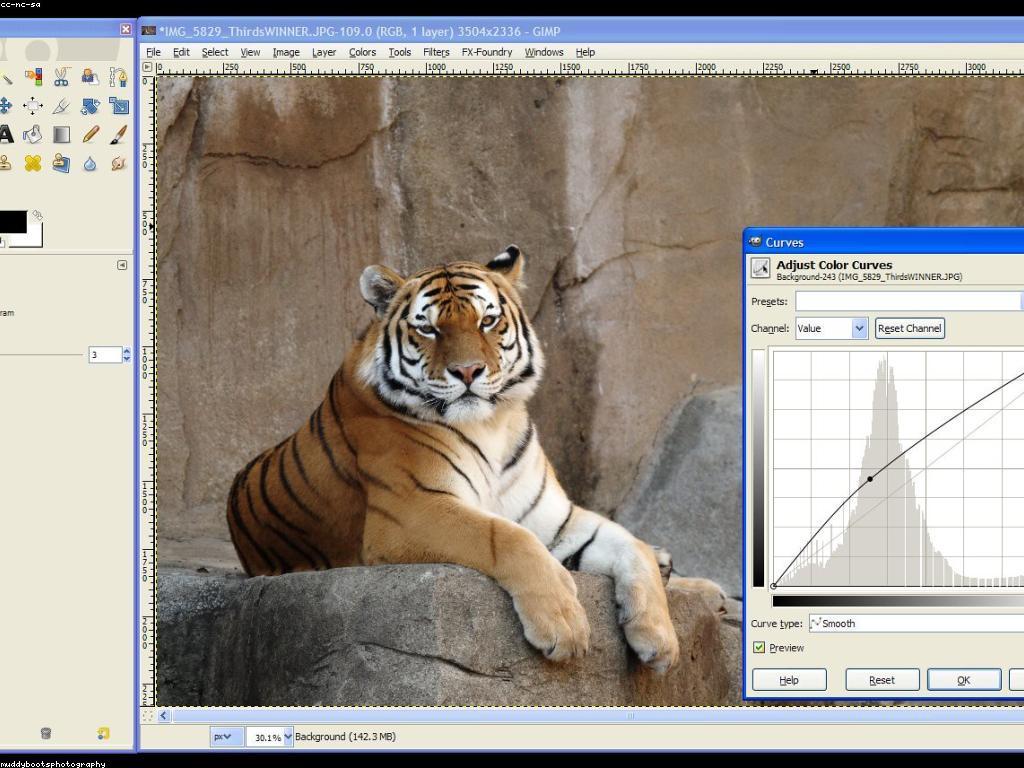Activate the Paintbrush tool
The width and height of the screenshot is (1024, 768).
pyautogui.click(x=118, y=134)
